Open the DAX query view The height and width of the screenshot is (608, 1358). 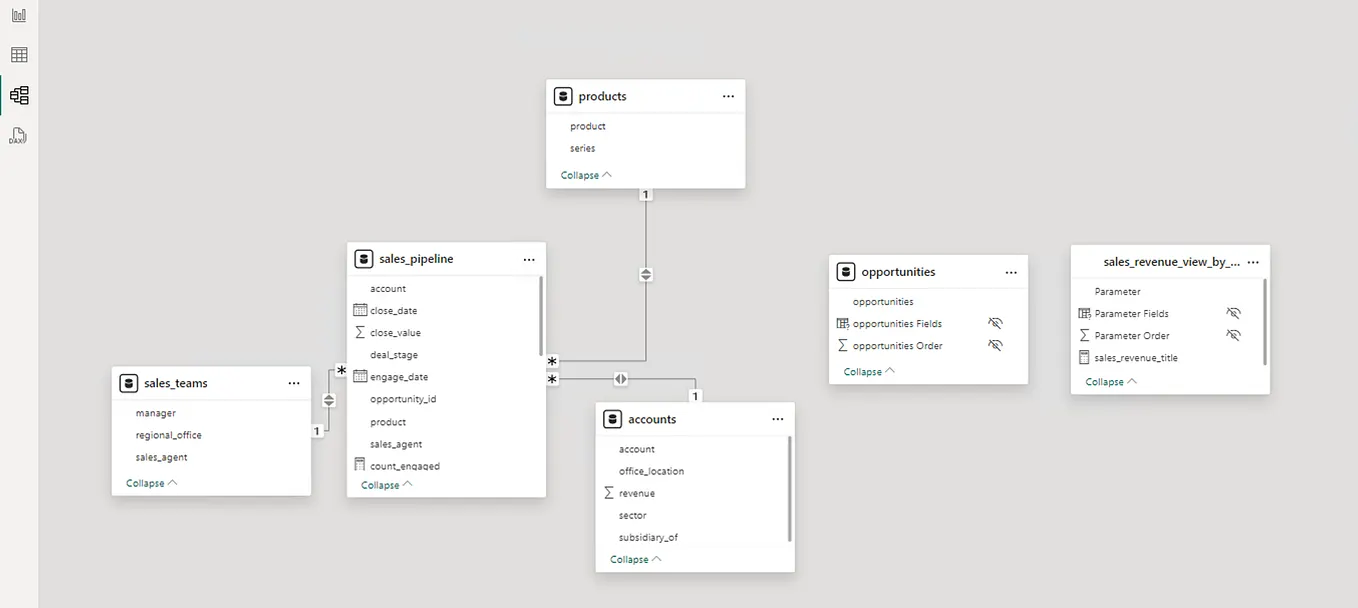[x=18, y=133]
